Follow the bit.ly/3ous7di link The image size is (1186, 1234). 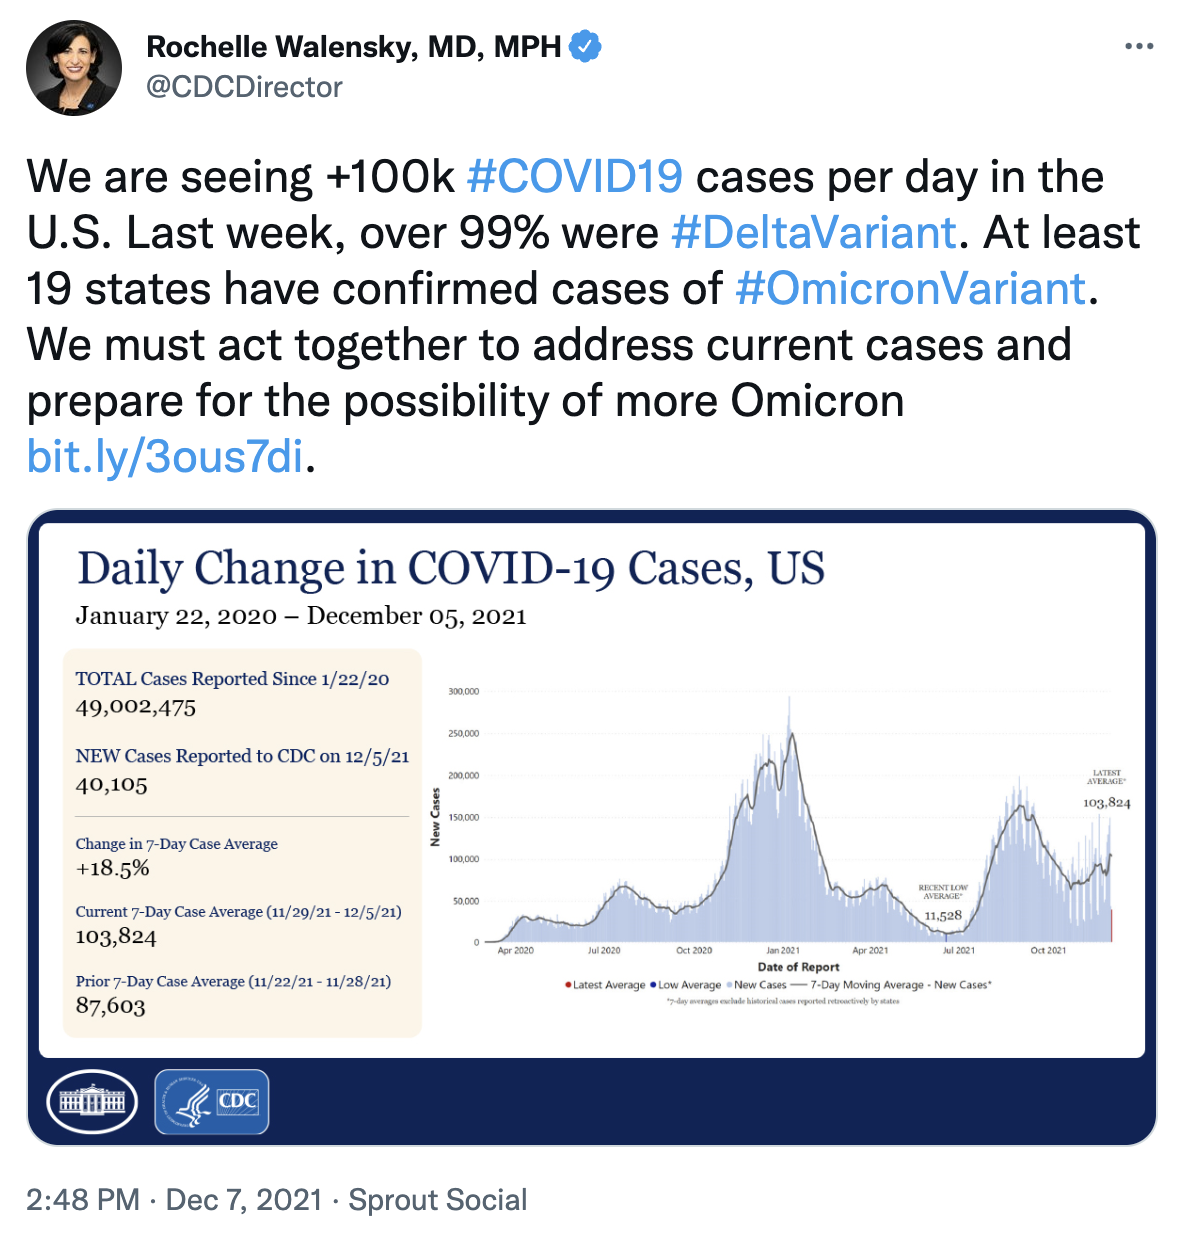click(165, 457)
